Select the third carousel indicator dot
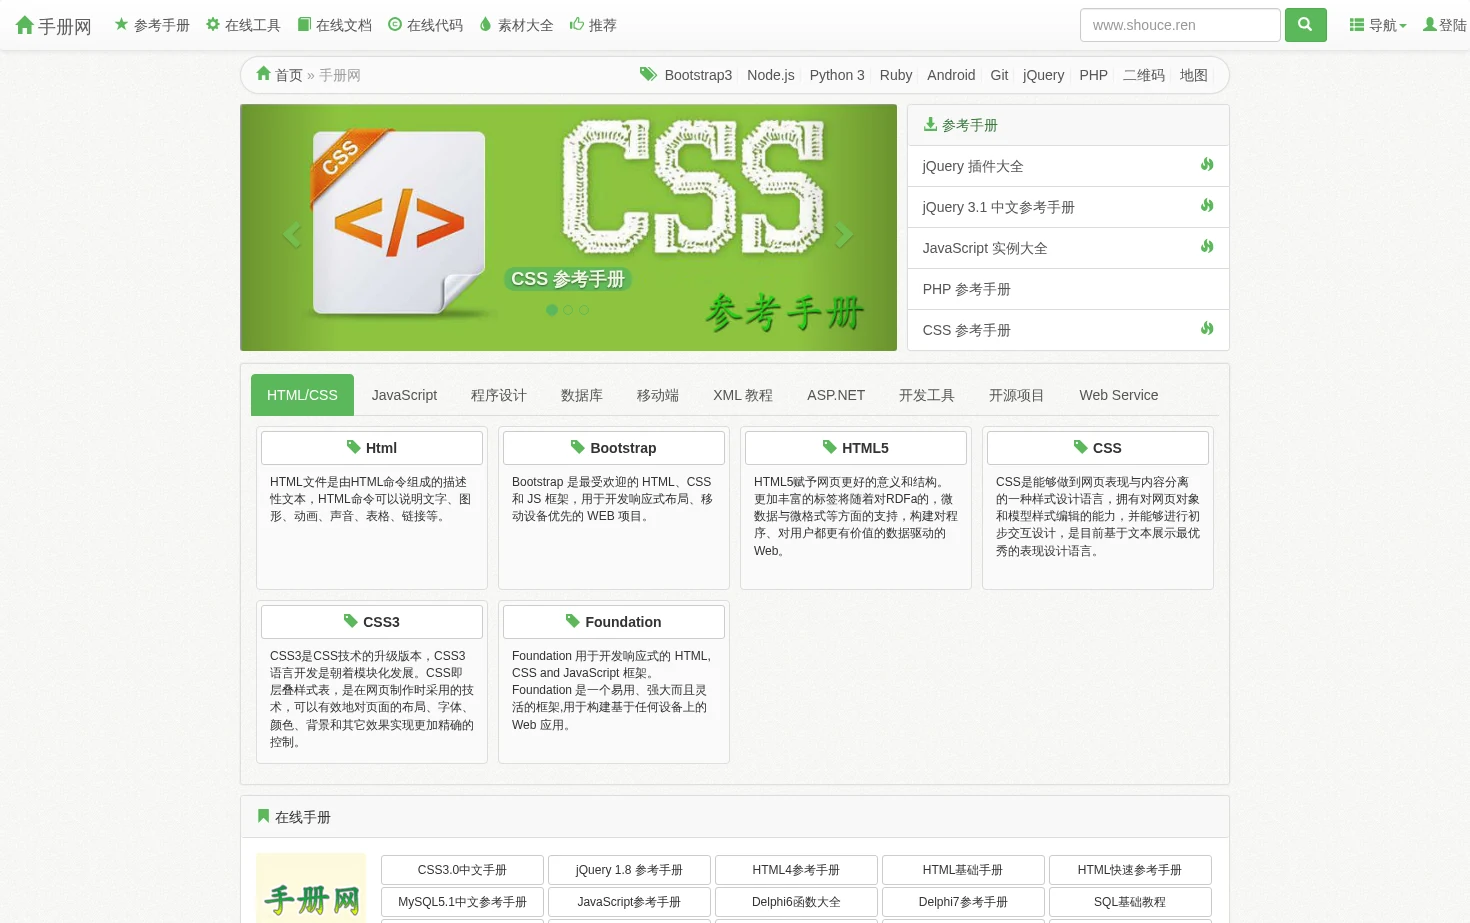 584,310
